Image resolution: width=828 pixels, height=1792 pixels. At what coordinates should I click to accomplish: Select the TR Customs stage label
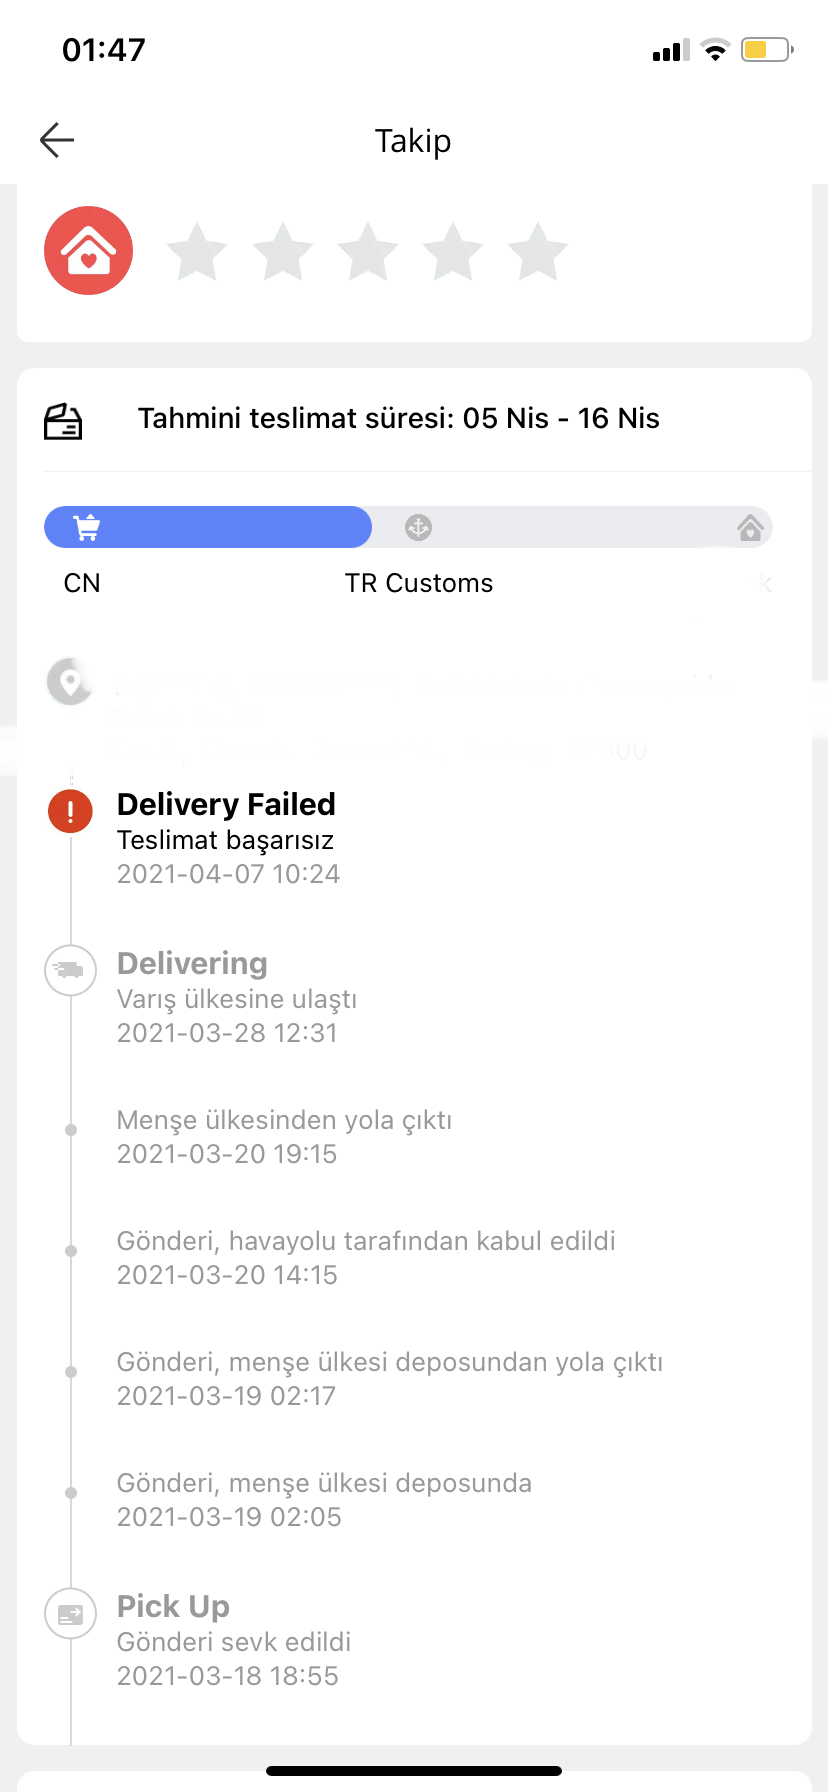click(x=419, y=583)
